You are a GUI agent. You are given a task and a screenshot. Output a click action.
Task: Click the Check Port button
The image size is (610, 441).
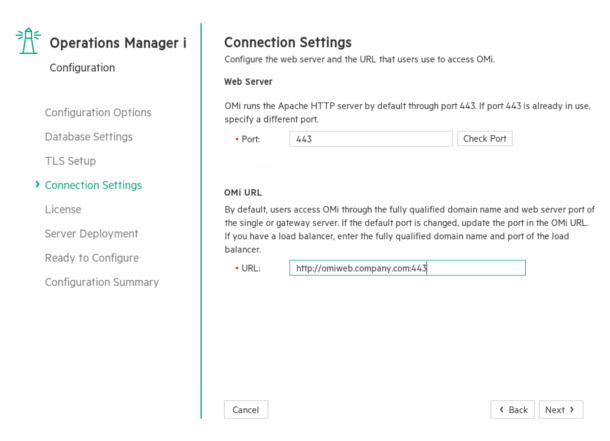[x=485, y=138]
